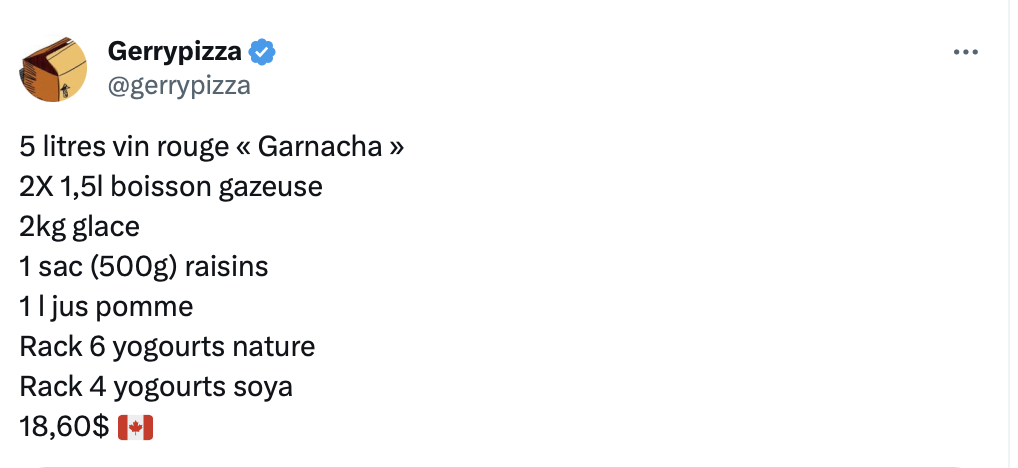
Task: Click the "Rack 6" text
Action: pyautogui.click(x=62, y=347)
